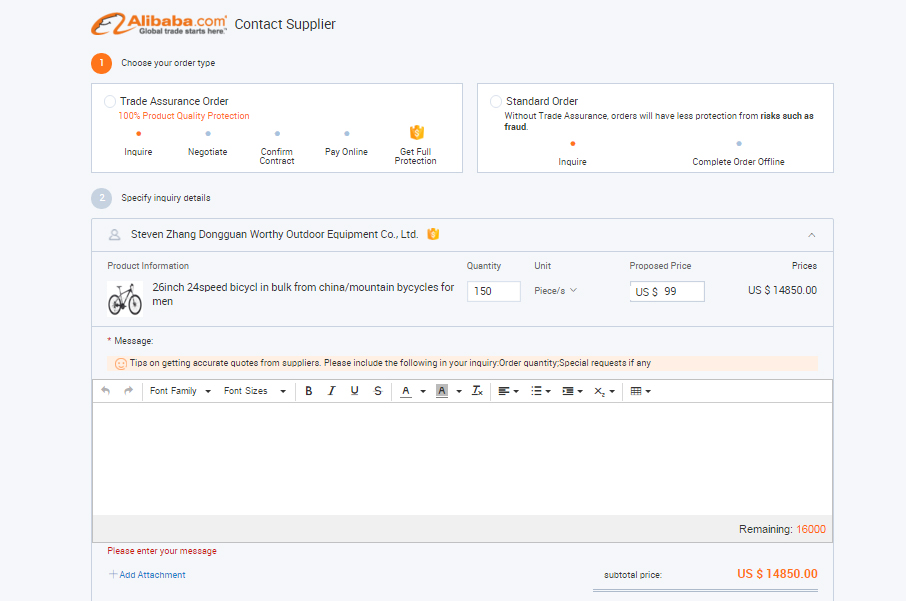Viewport: 906px width, 601px height.
Task: Open the text color dropdown arrow
Action: [x=423, y=391]
